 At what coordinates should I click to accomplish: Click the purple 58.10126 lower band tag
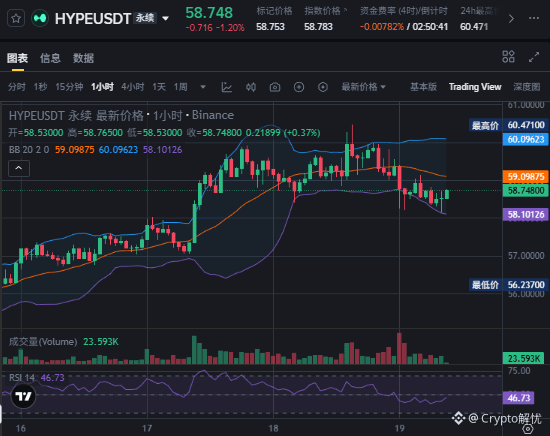(x=525, y=215)
